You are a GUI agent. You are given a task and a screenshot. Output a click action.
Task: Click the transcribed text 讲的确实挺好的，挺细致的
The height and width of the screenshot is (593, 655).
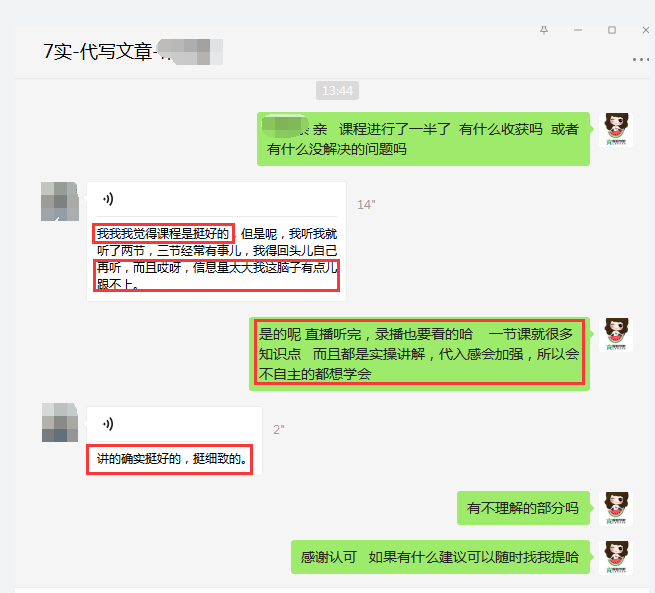pyautogui.click(x=169, y=459)
